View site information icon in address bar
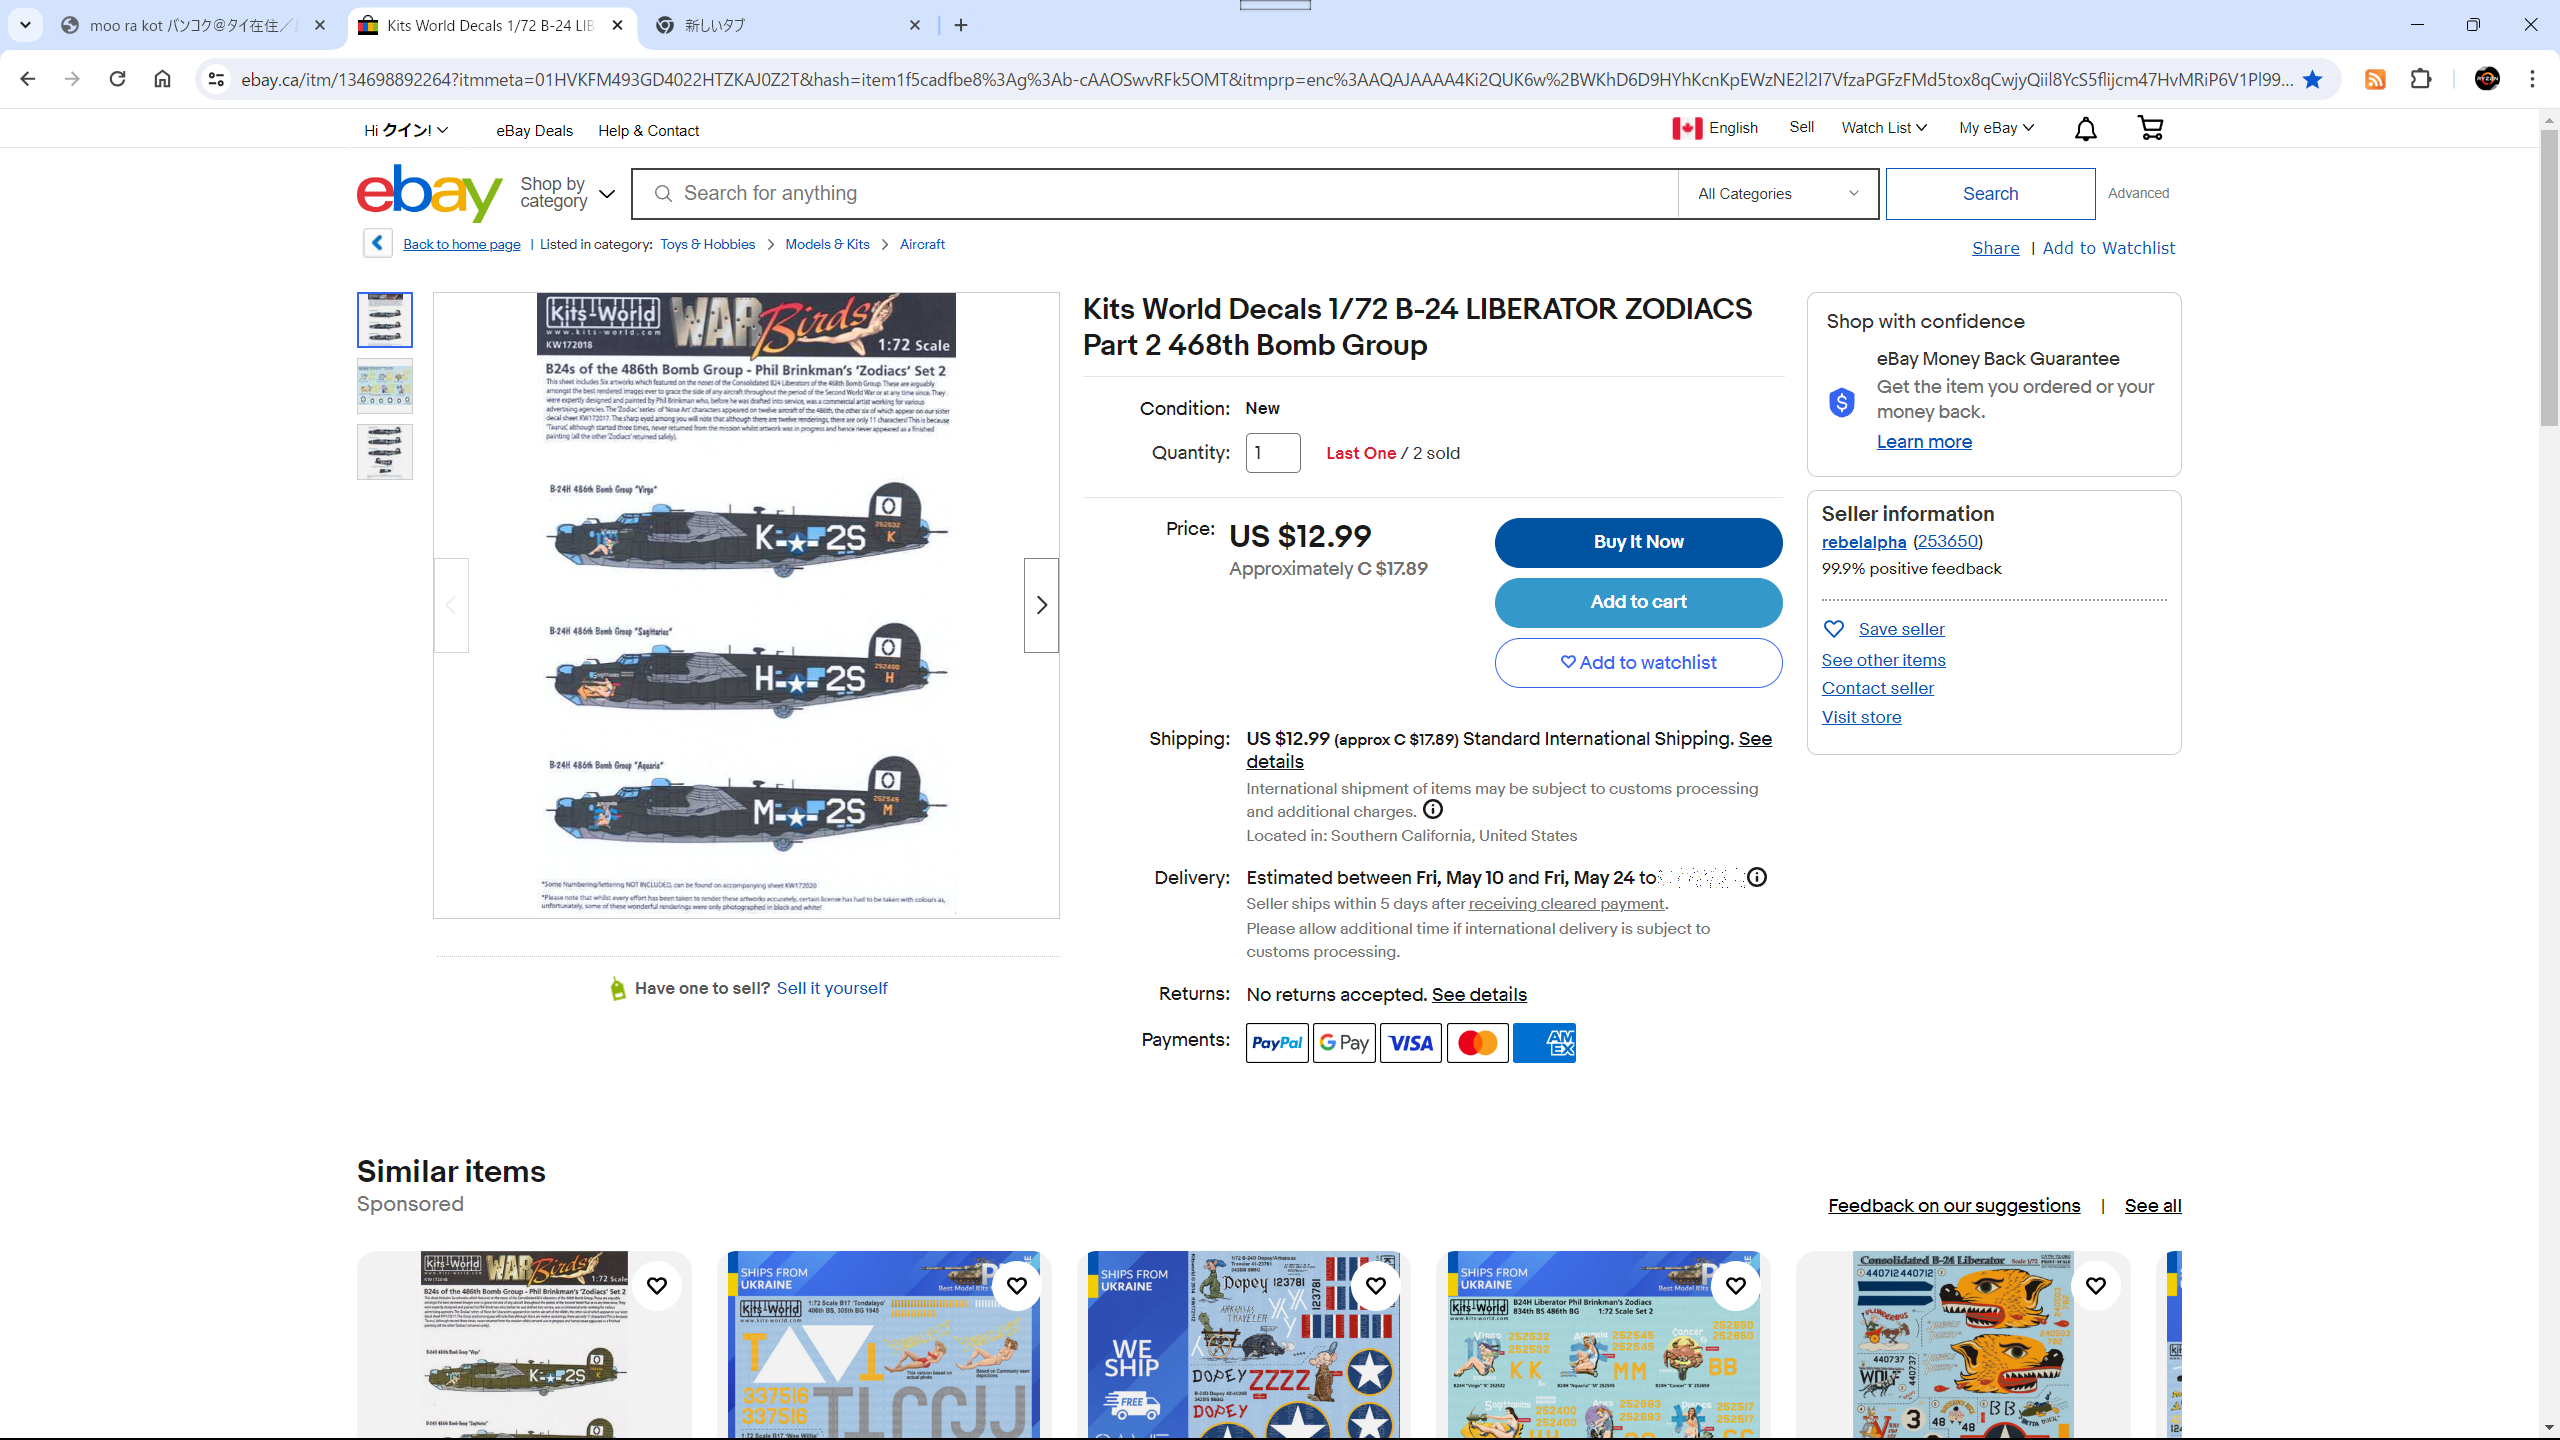 click(x=216, y=79)
